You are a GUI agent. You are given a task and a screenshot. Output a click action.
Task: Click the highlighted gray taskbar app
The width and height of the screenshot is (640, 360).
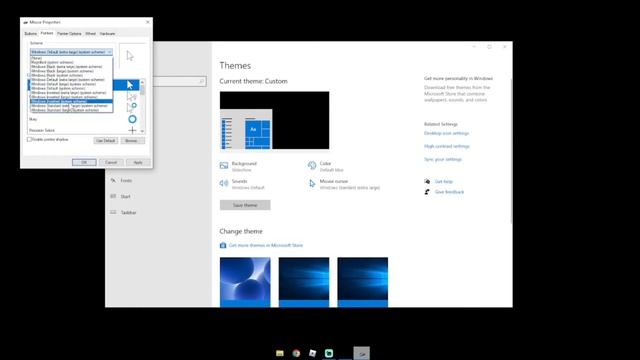[x=362, y=353]
